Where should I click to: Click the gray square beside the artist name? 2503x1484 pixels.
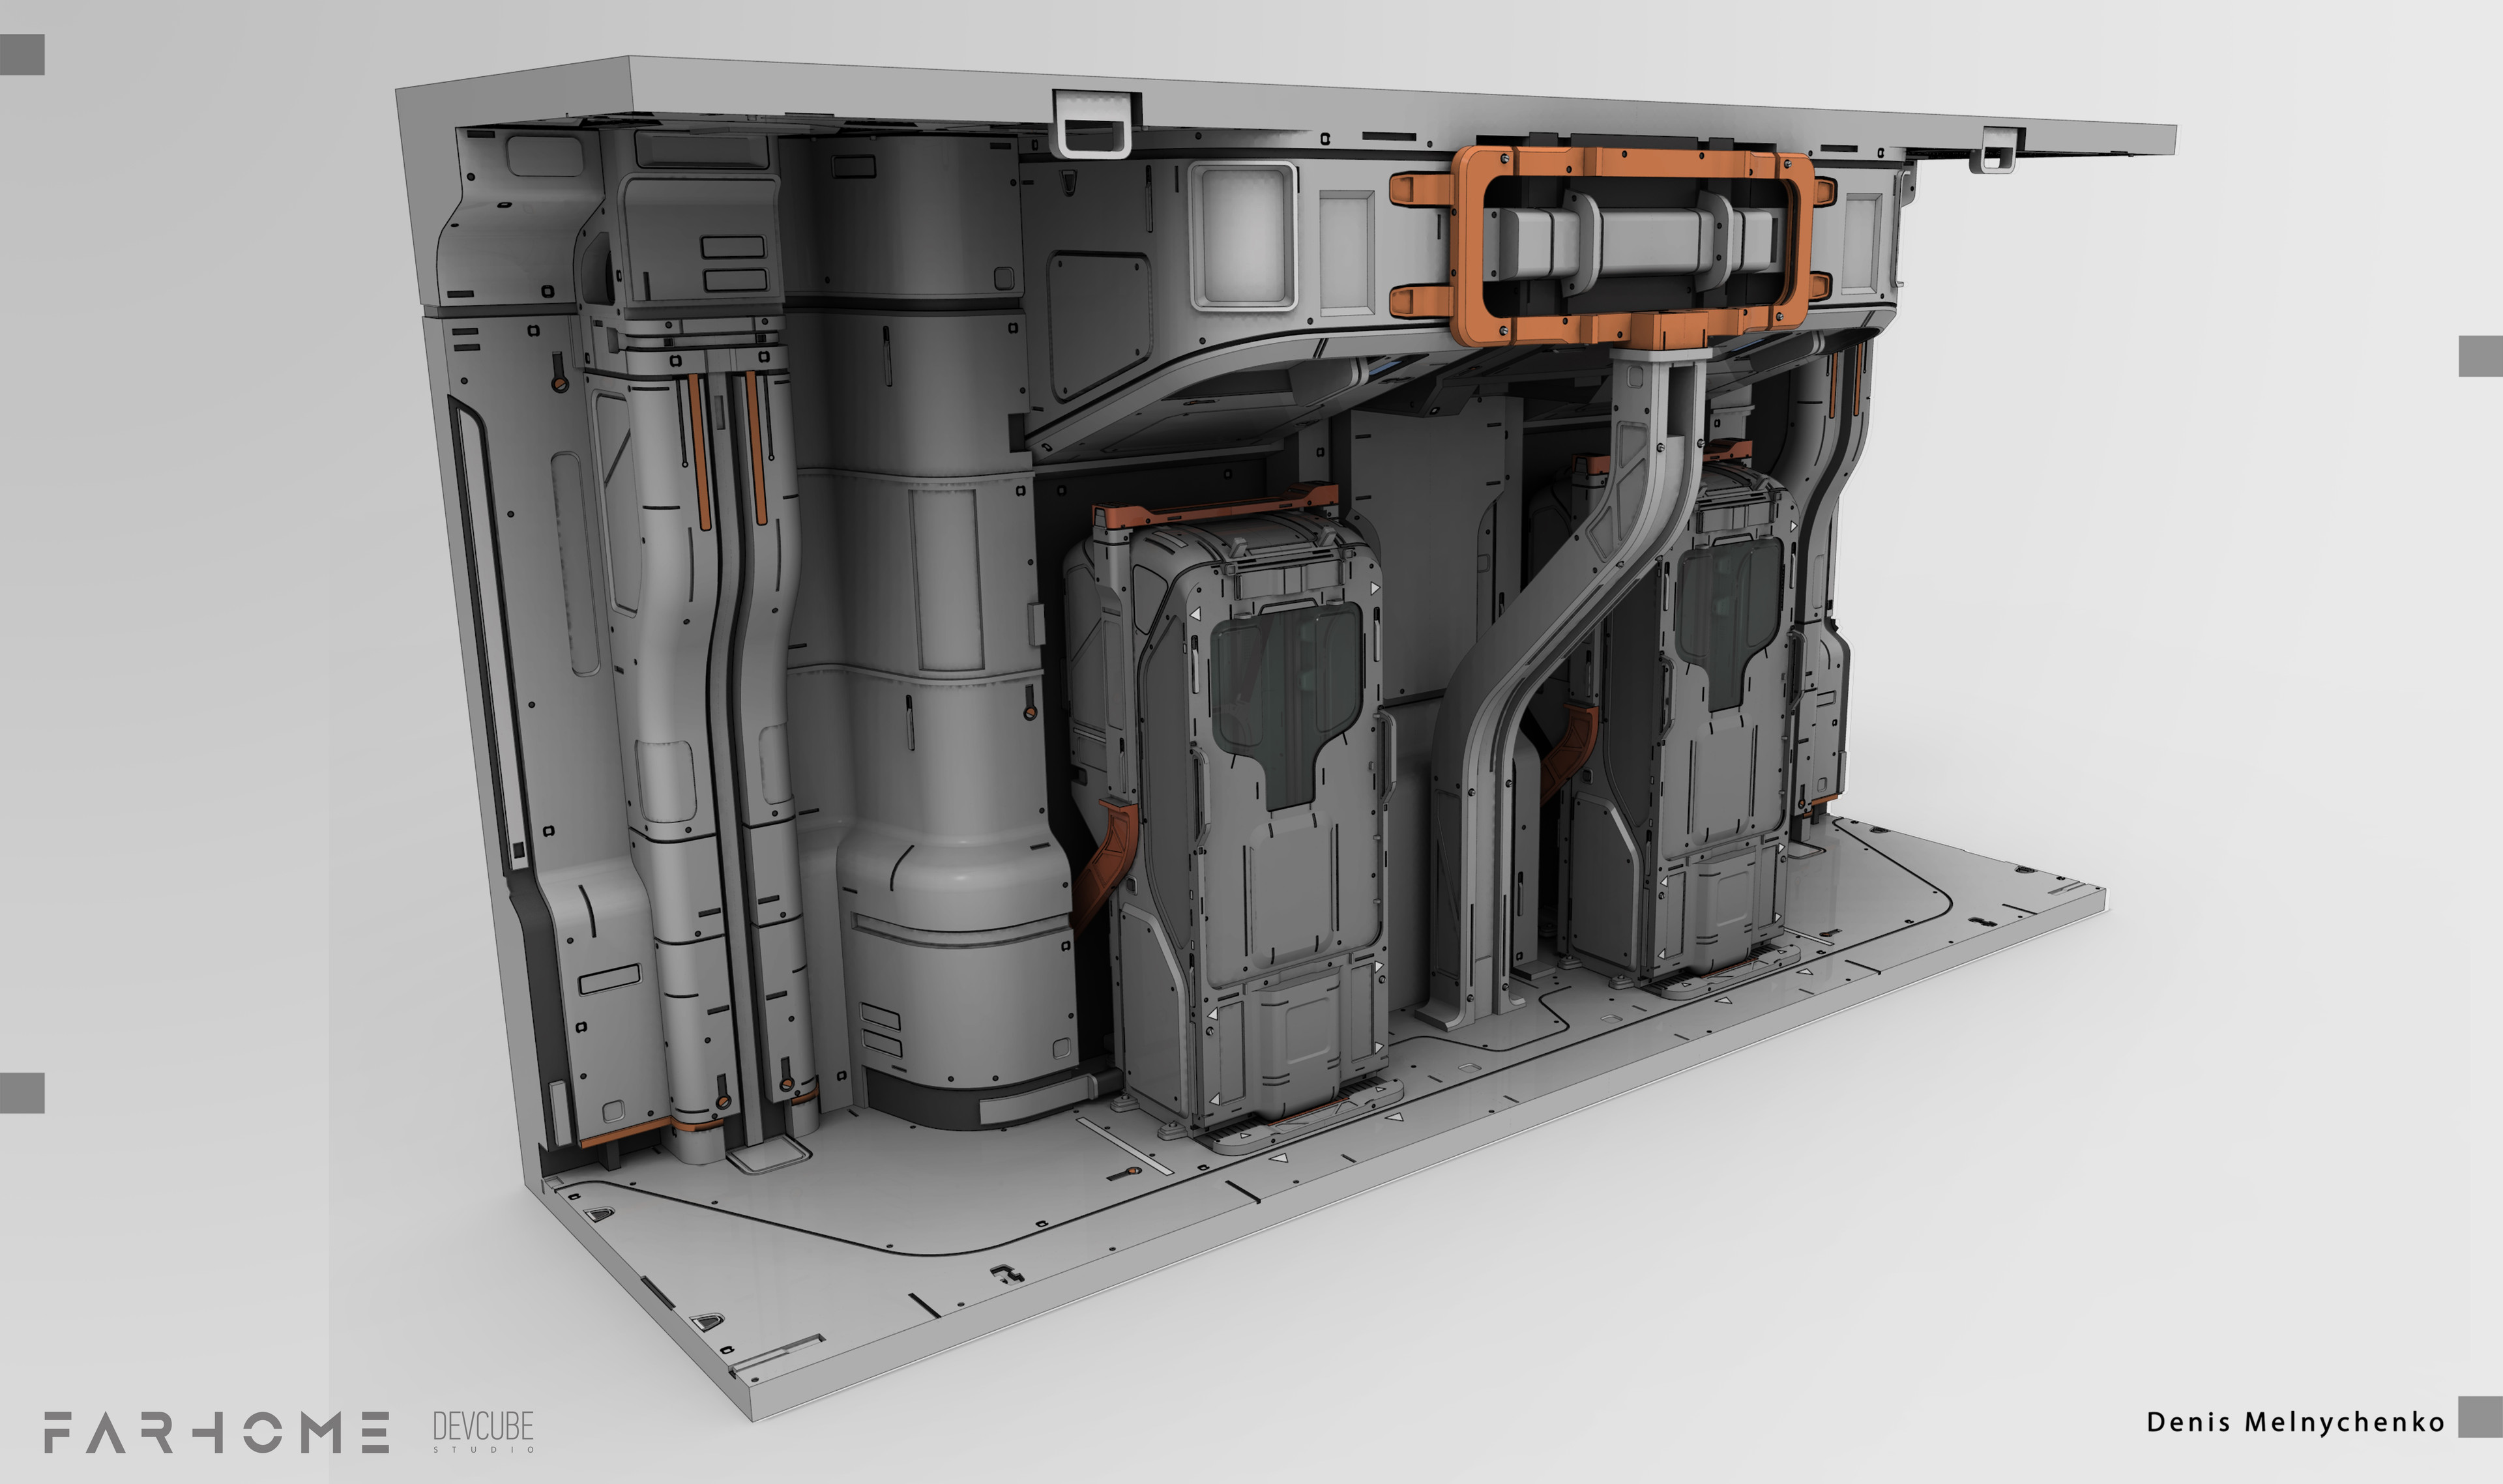[2480, 1417]
